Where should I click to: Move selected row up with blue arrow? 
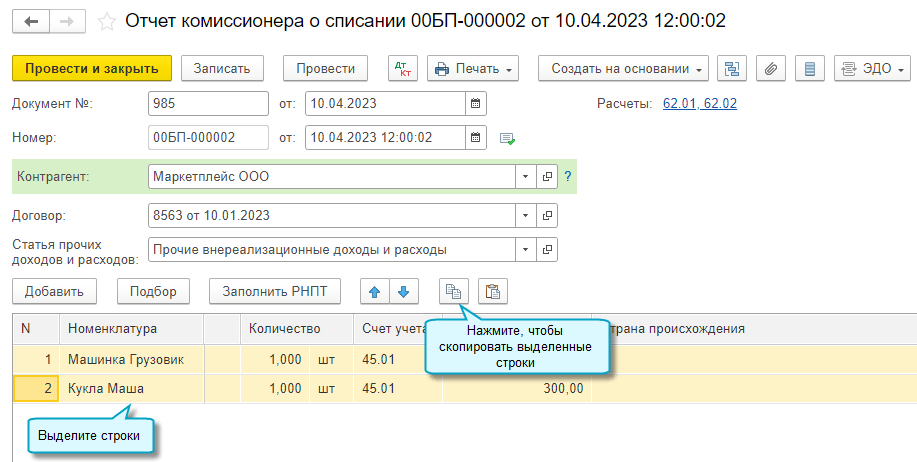(x=375, y=292)
